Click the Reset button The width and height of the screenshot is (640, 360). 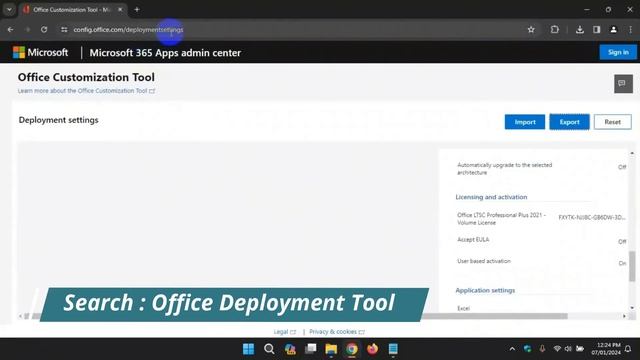[x=612, y=122]
